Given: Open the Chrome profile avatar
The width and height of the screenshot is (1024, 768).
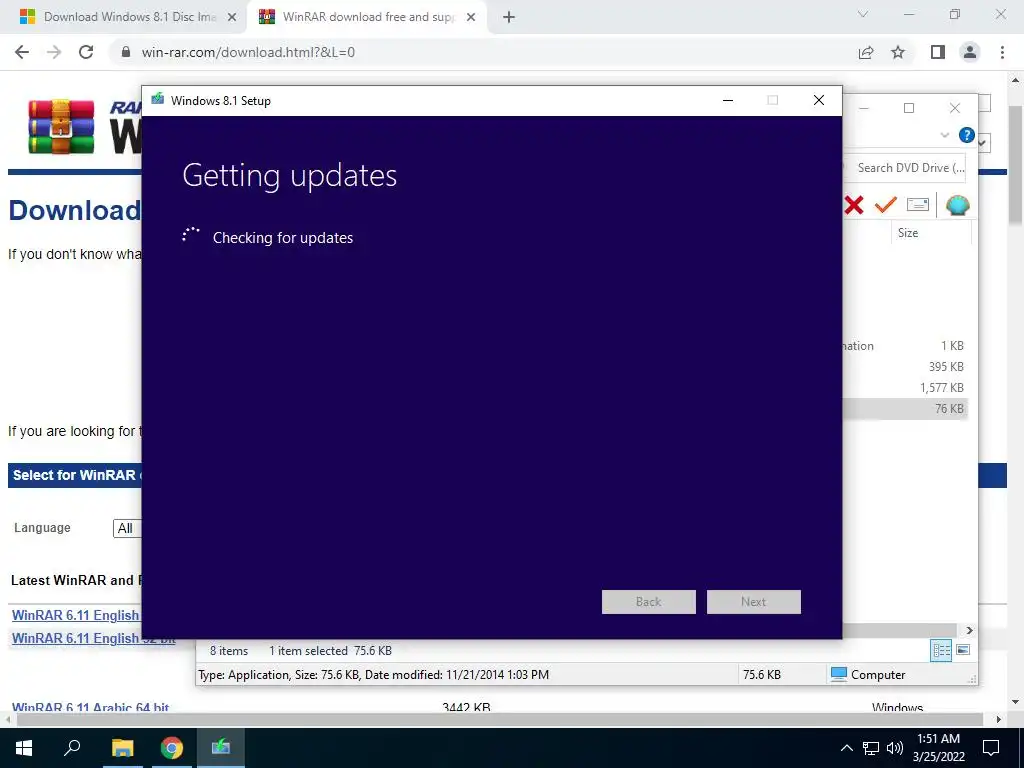Looking at the screenshot, I should (970, 52).
